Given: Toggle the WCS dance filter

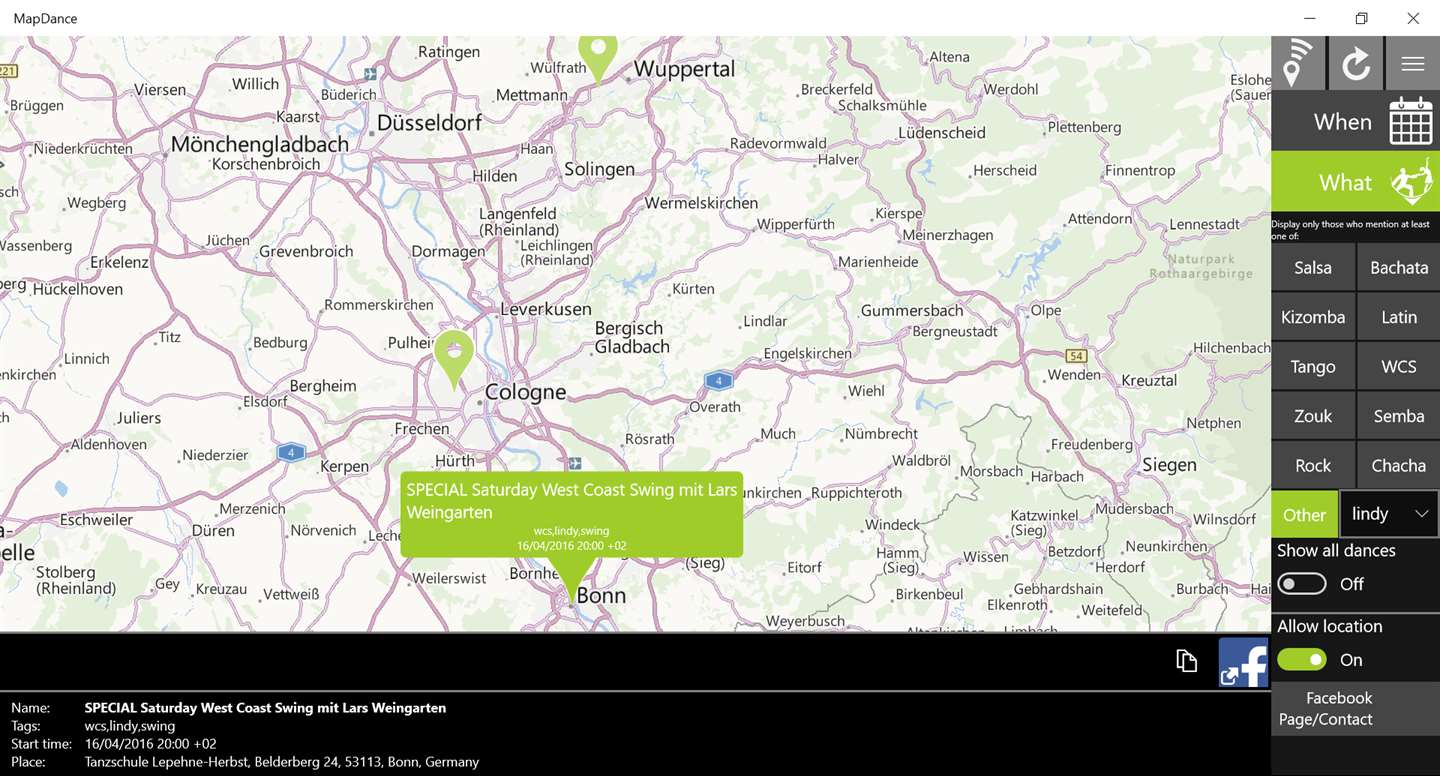Looking at the screenshot, I should click(1399, 366).
